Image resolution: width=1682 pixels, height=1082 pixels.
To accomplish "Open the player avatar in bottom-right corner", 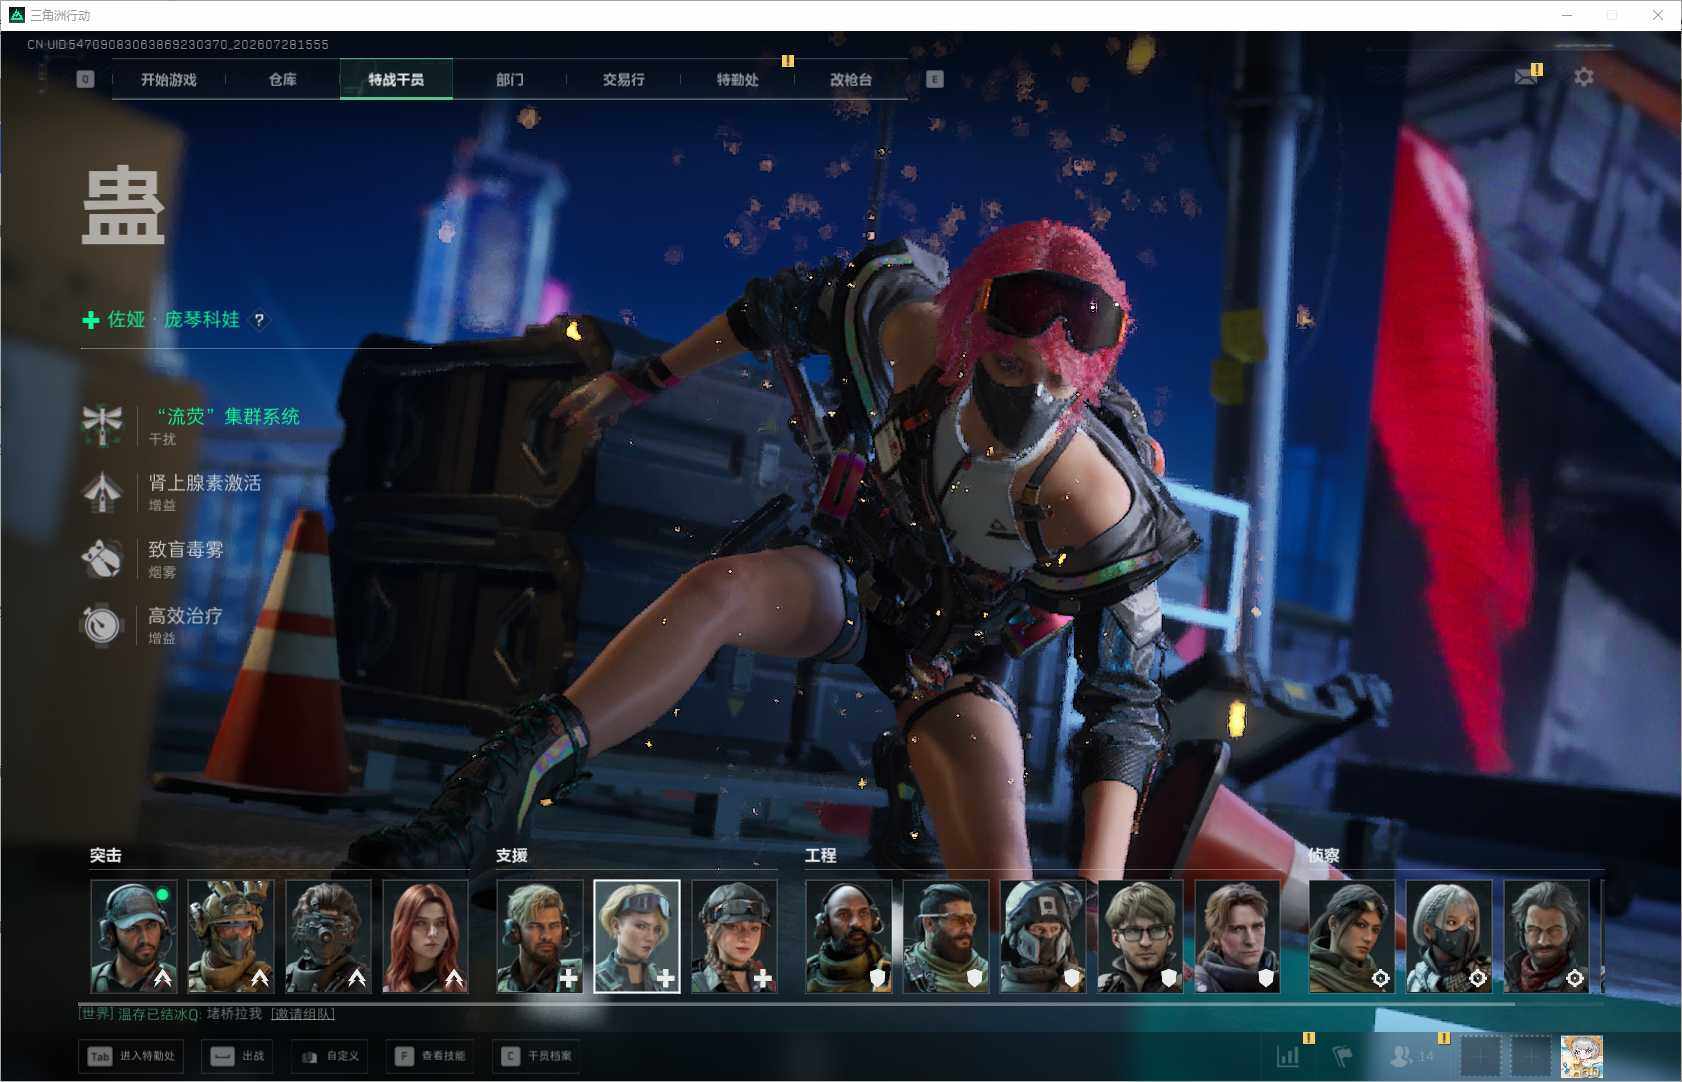I will coord(1582,1056).
